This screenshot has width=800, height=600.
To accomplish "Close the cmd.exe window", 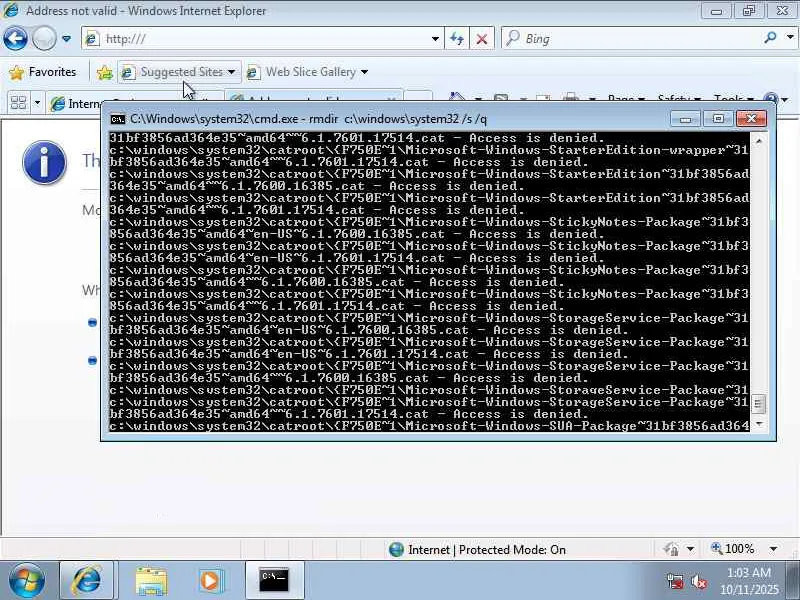I will [x=751, y=119].
